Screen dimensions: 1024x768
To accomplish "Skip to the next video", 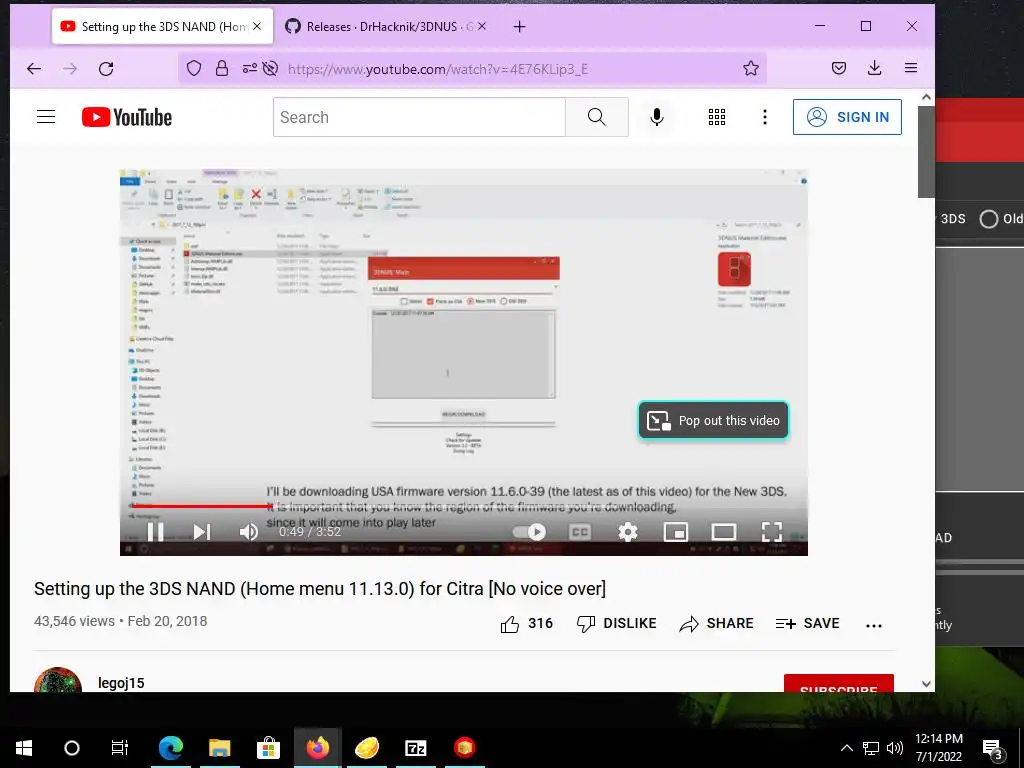I will 202,532.
